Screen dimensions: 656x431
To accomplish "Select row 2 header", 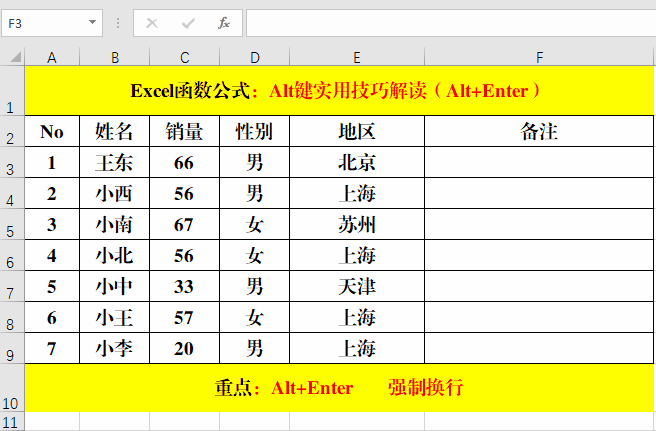I will (12, 131).
